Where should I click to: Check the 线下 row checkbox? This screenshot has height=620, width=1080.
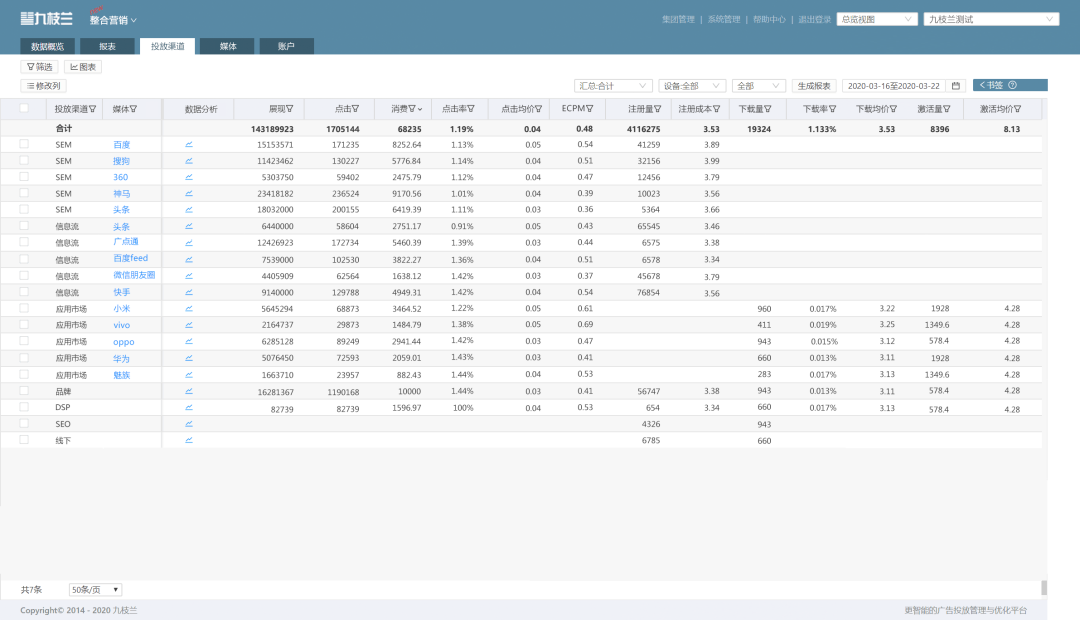pos(24,440)
